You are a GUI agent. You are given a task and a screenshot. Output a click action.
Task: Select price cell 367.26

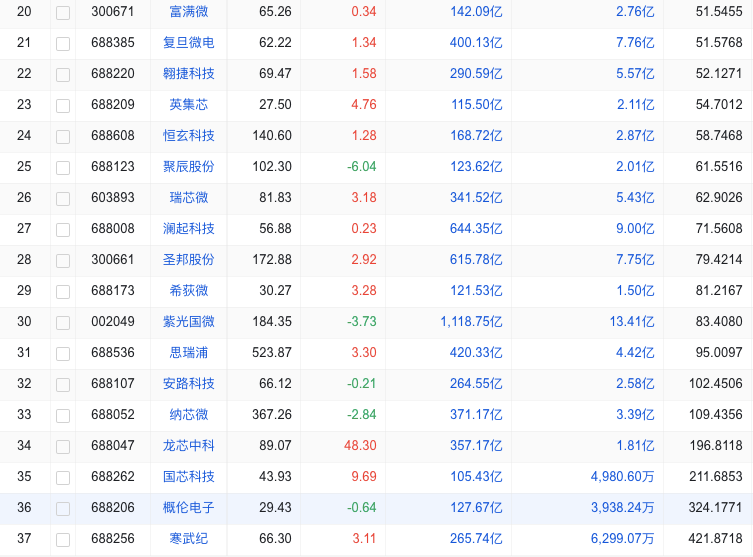pyautogui.click(x=272, y=414)
